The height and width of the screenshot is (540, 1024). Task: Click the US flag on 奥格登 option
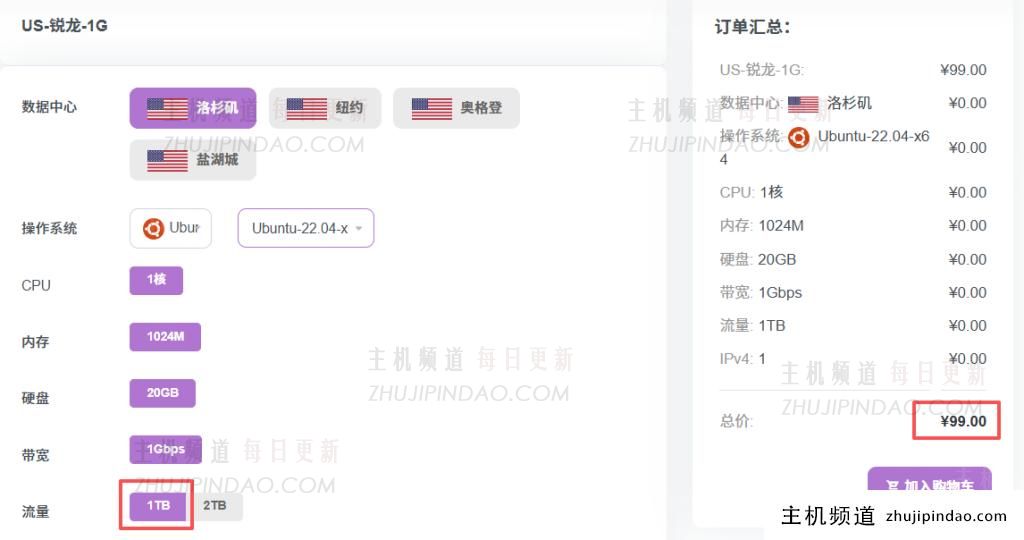tap(432, 108)
